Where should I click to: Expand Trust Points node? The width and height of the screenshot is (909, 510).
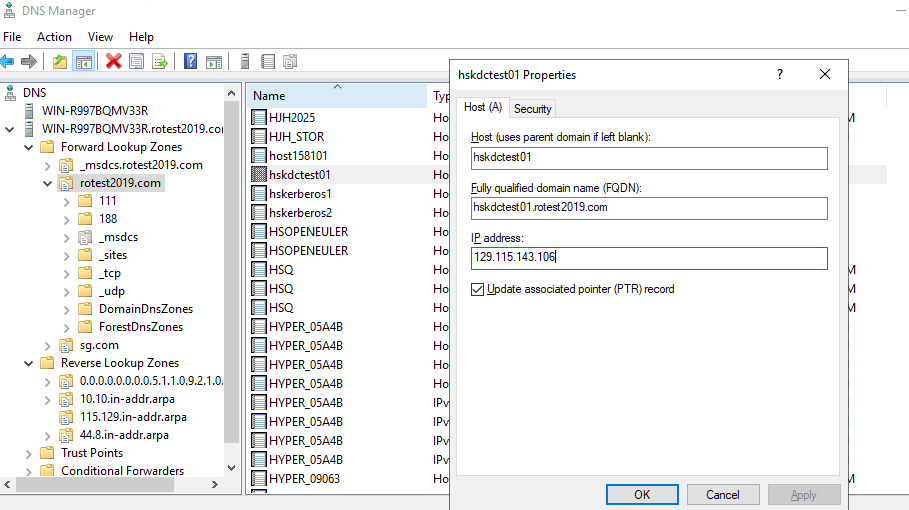(x=28, y=453)
